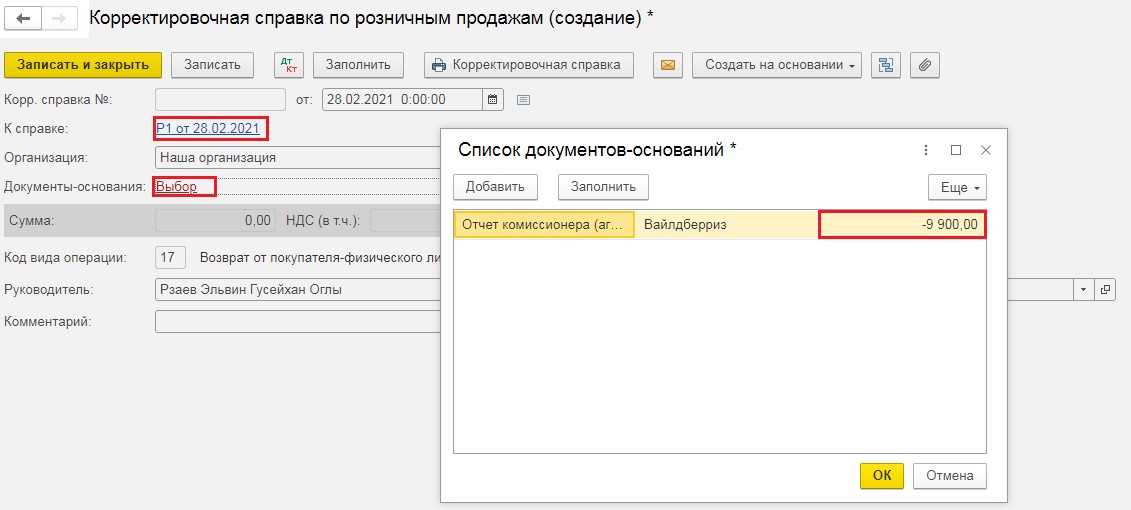The width and height of the screenshot is (1131, 510).
Task: Open the Р1 от 28.02.2021 link
Action: 208,129
